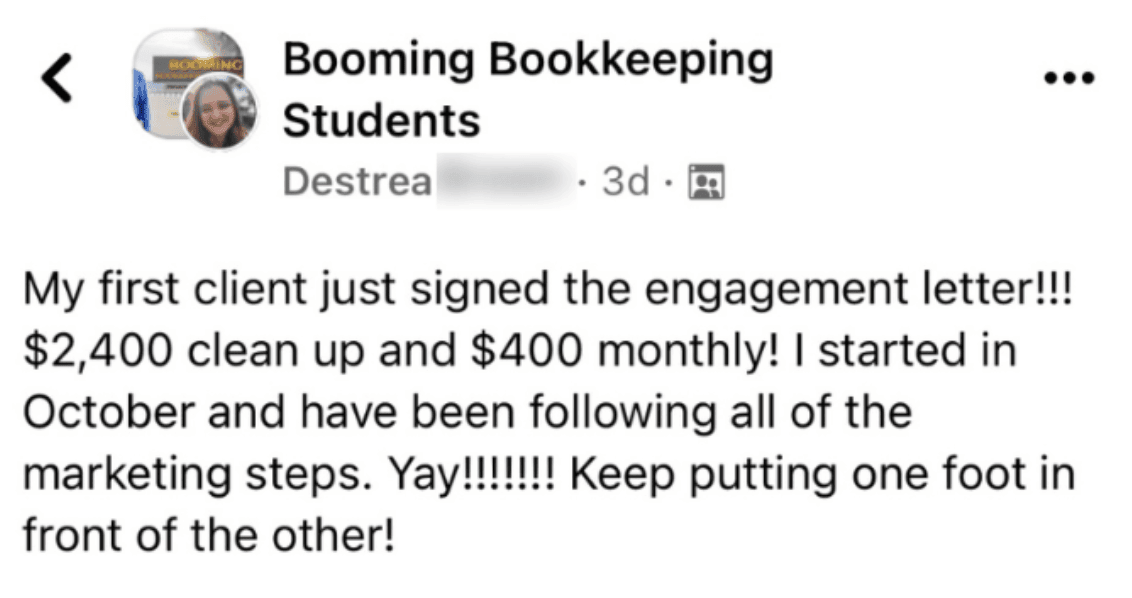Click the blurred author surname

506,183
